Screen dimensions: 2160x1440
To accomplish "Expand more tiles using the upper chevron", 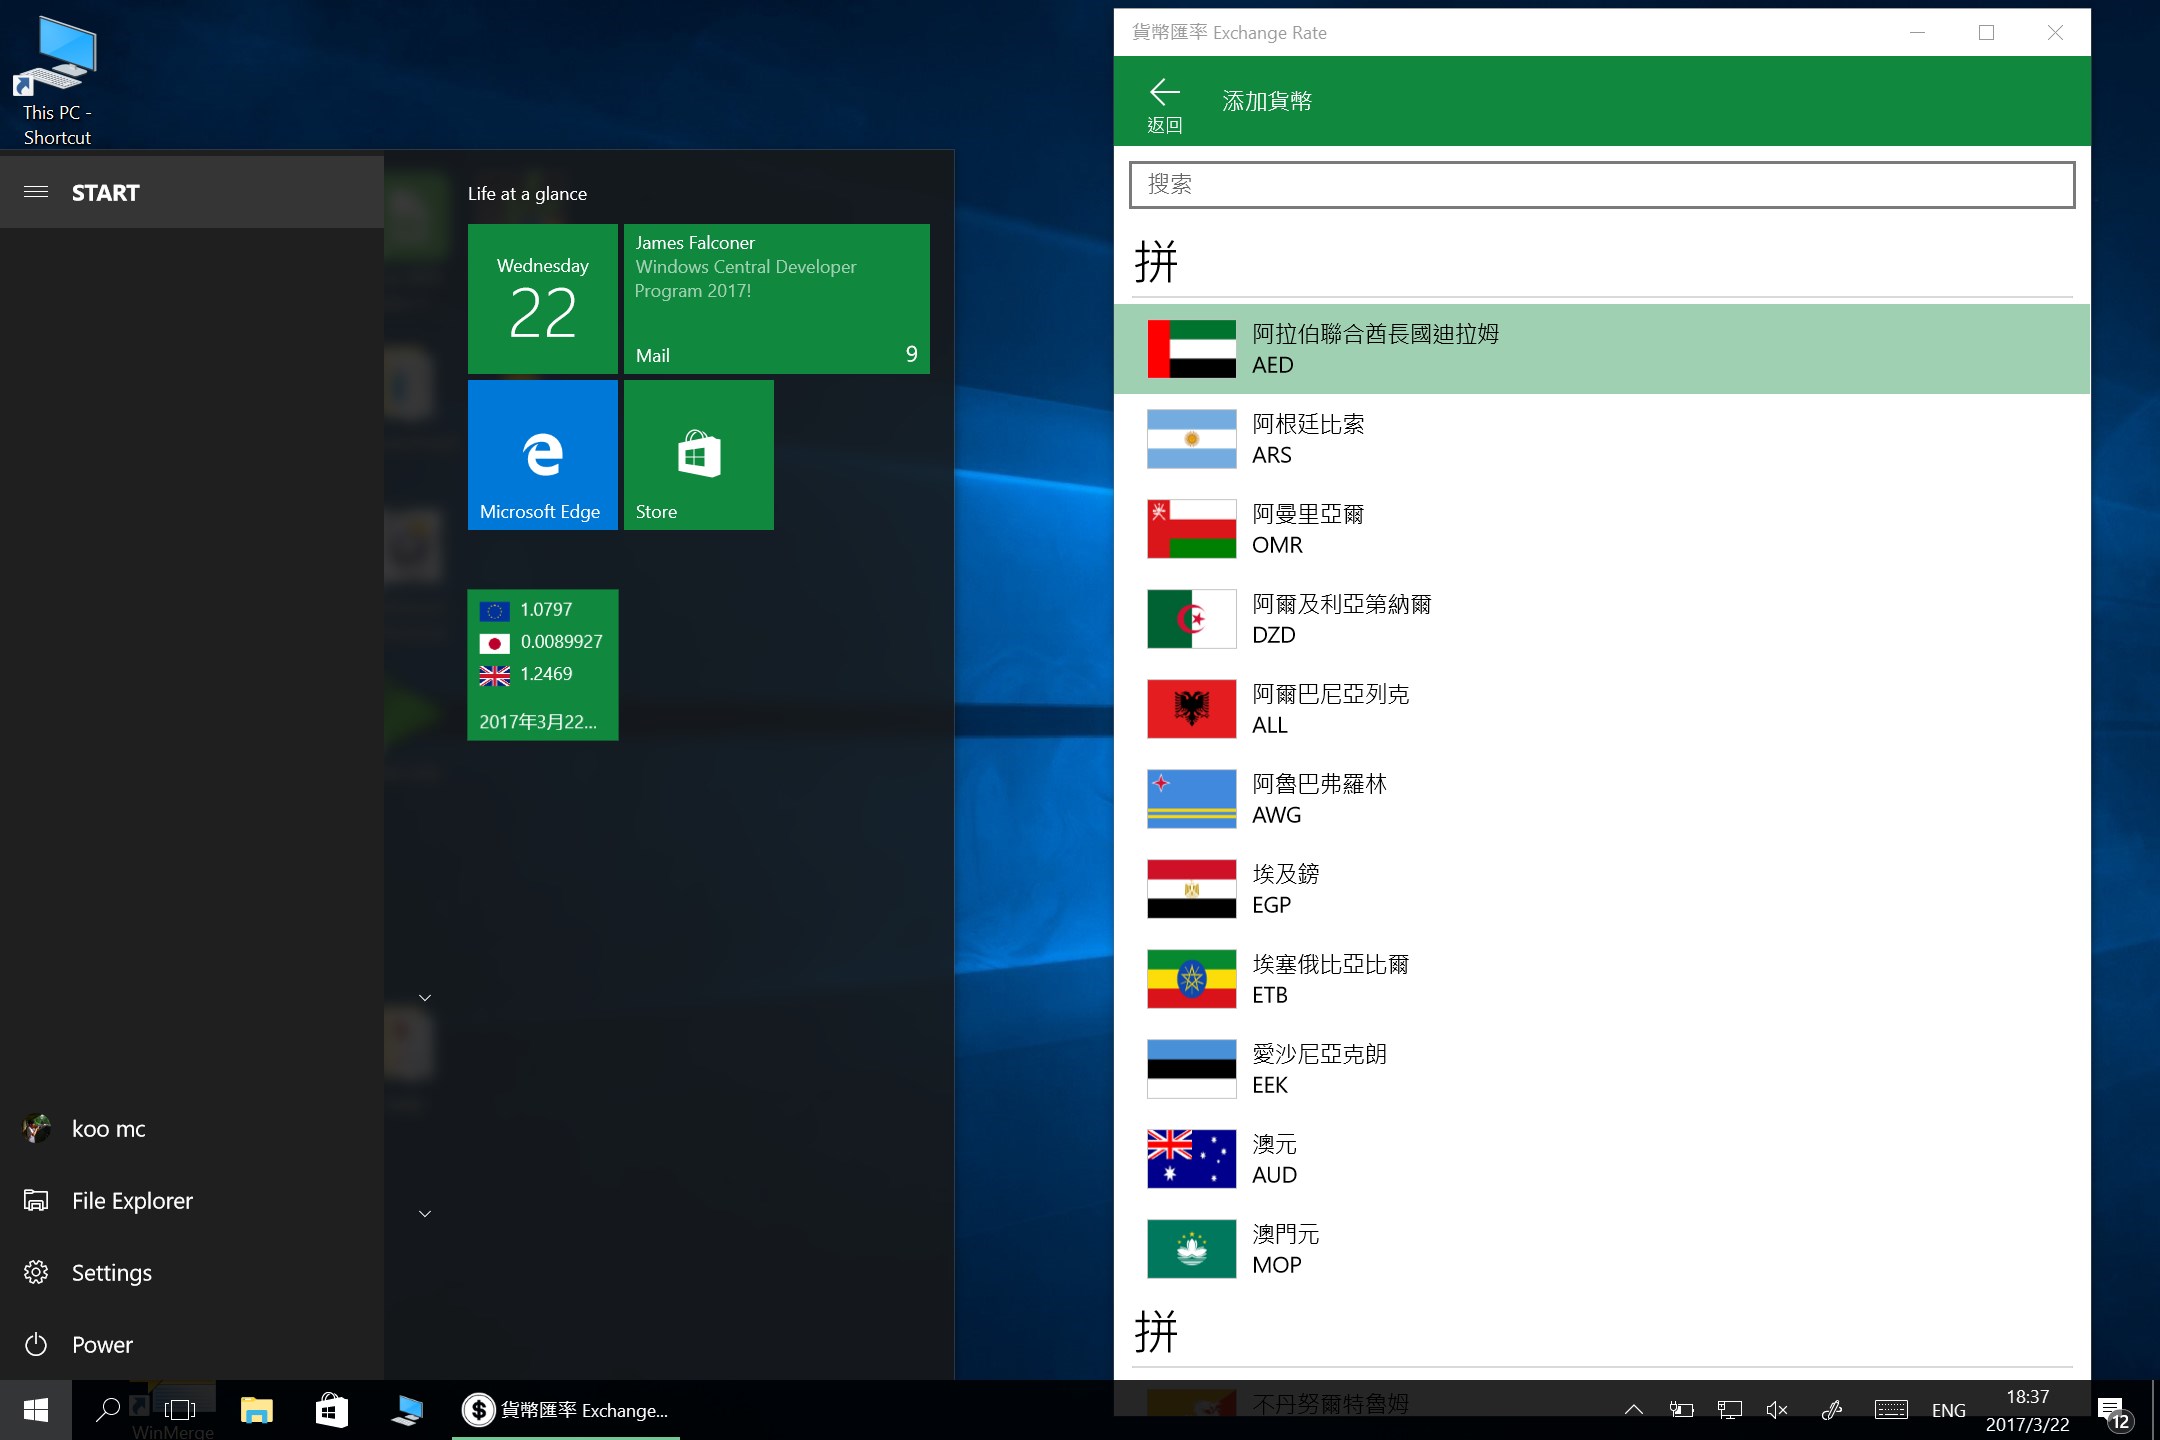I will 425,997.
